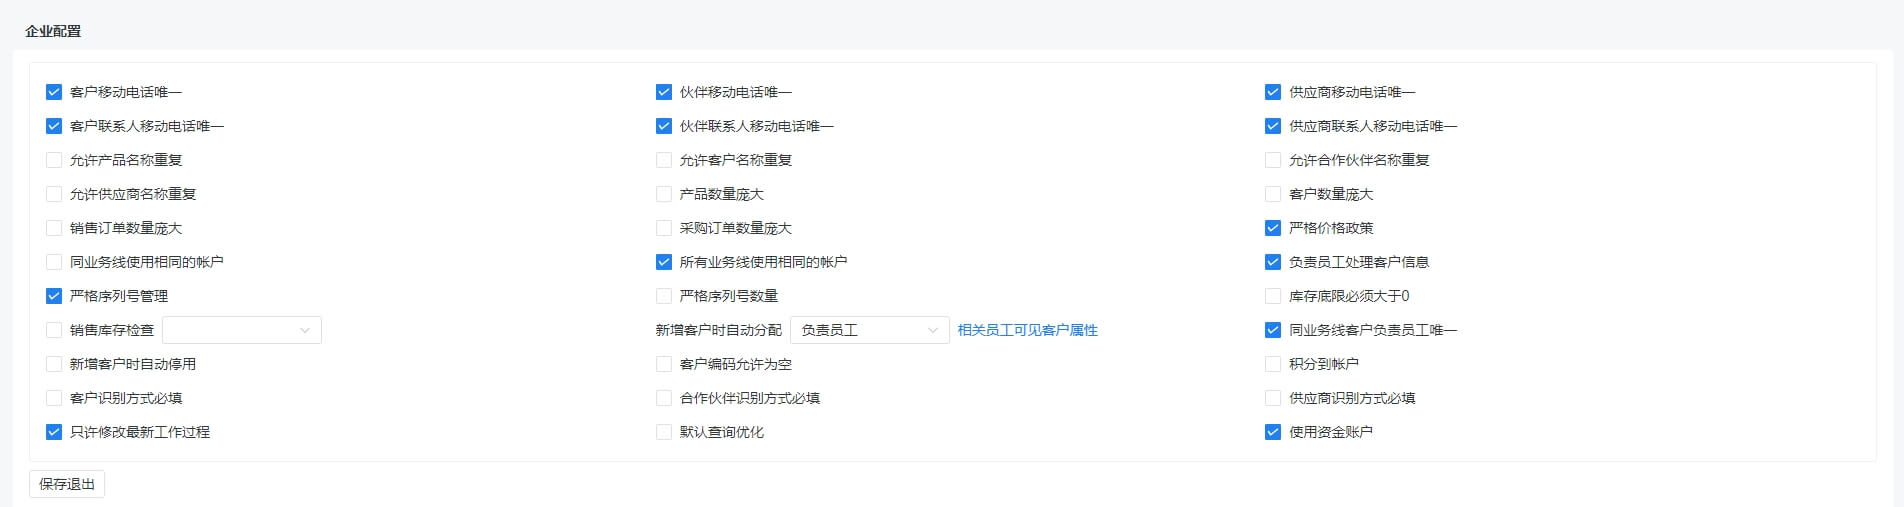Uncheck 同业务线客户负责员工唯一
The image size is (1904, 507).
point(1273,330)
